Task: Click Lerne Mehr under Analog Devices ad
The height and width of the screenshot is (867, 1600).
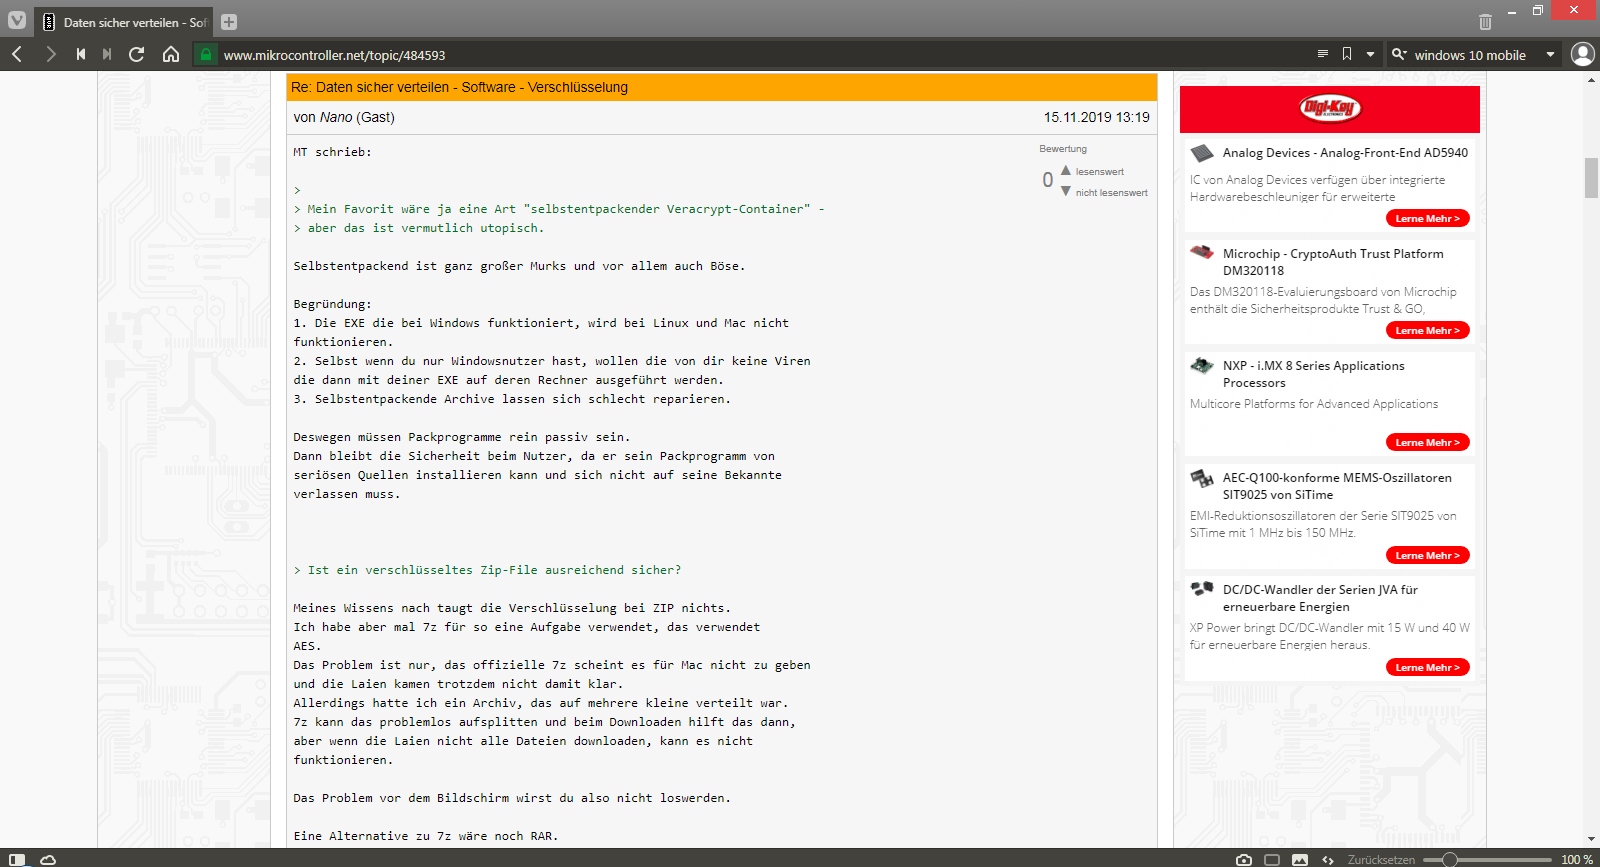Action: 1427,218
